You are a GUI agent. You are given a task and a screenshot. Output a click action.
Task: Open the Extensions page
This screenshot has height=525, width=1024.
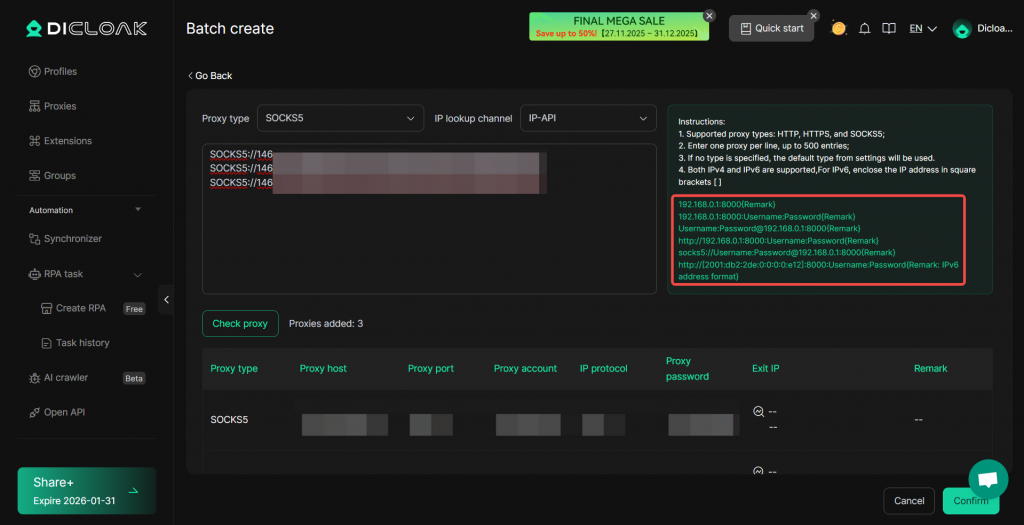point(67,141)
